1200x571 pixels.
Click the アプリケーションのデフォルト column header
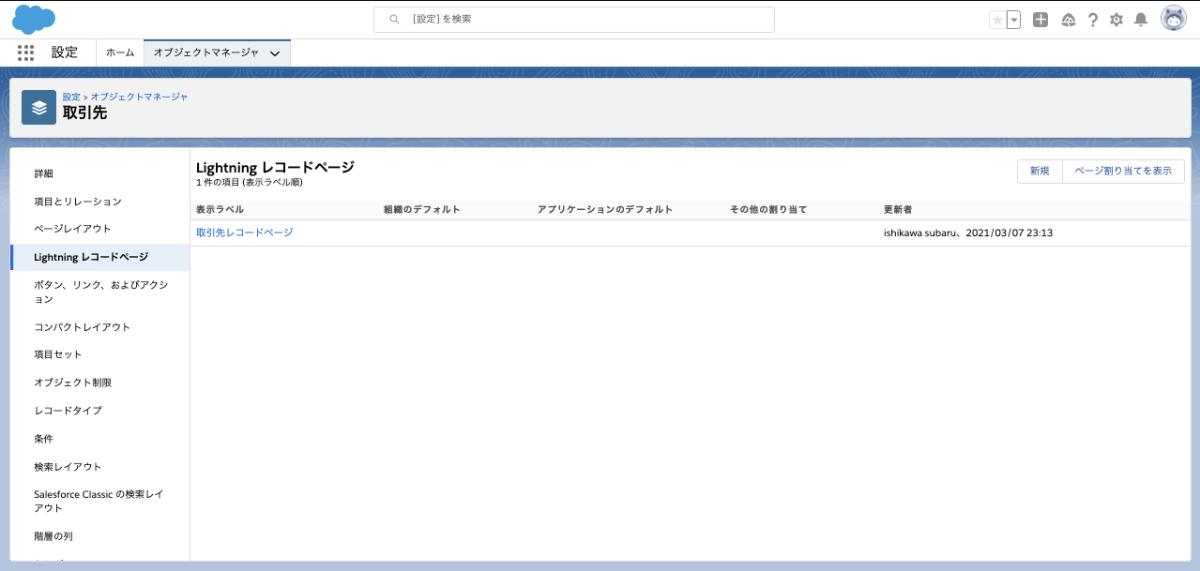click(605, 210)
